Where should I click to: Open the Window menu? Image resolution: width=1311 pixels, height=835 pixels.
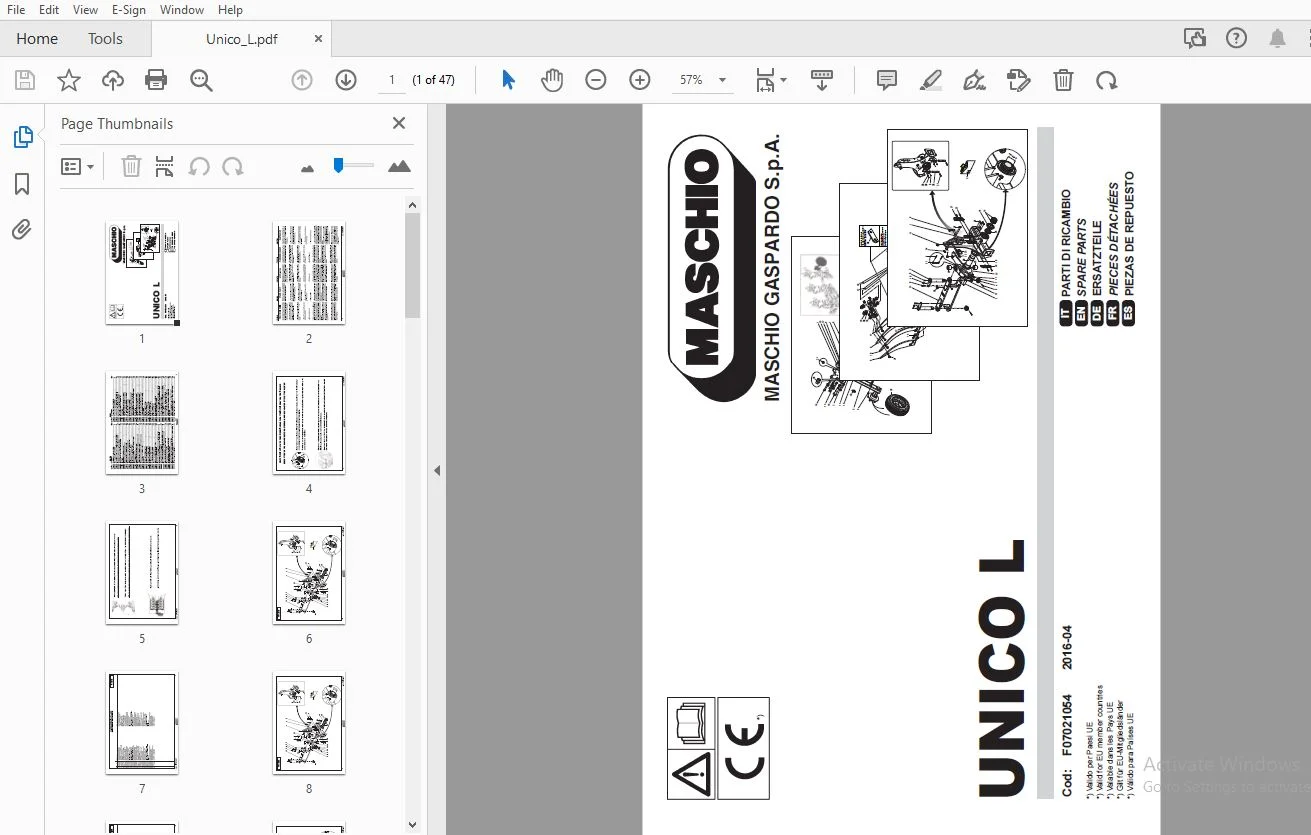[182, 10]
